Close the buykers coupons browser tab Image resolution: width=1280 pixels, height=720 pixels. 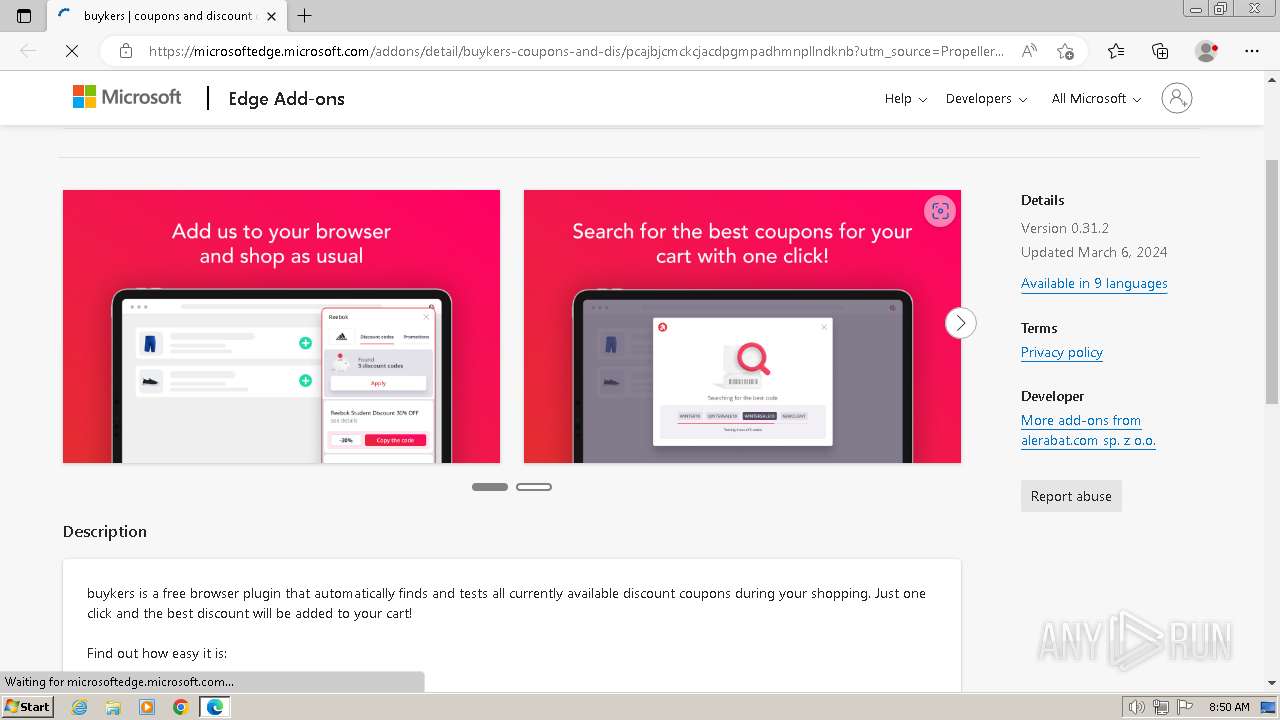point(271,16)
